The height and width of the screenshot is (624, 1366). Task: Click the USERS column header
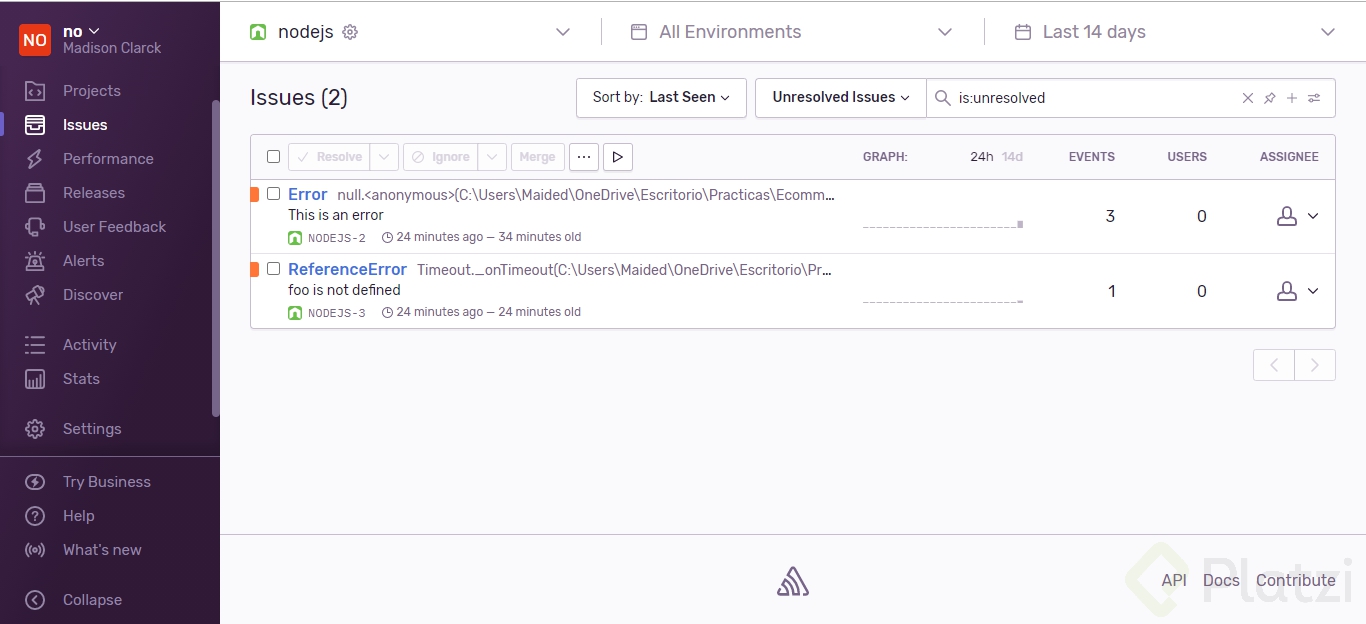pyautogui.click(x=1187, y=157)
